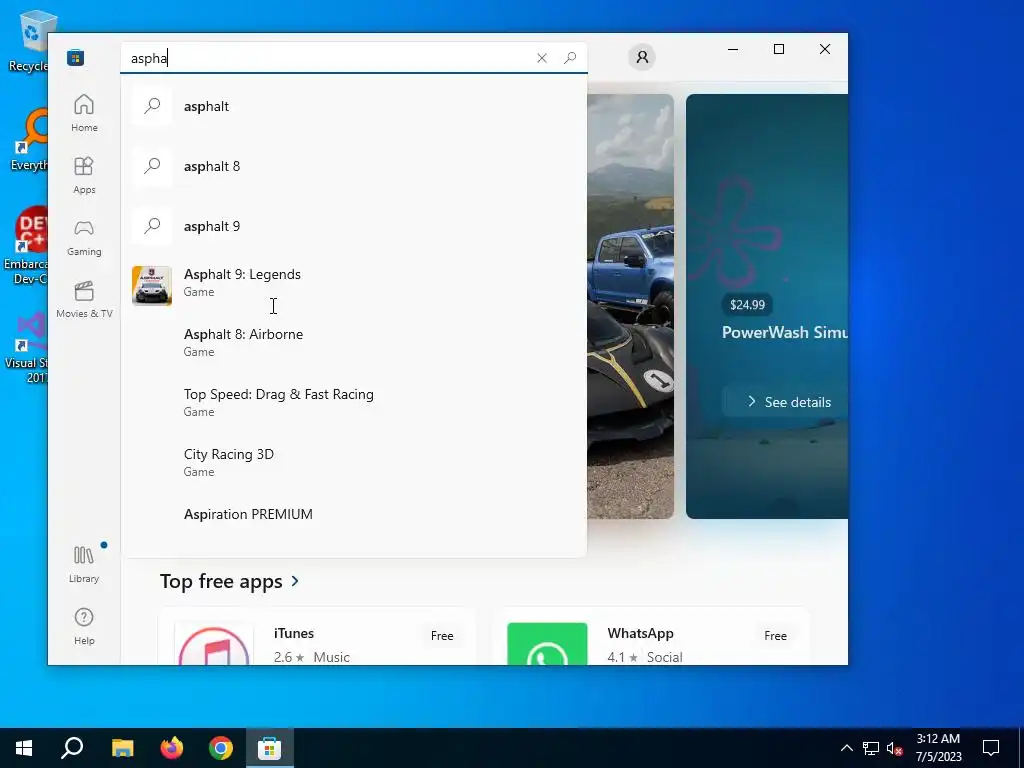The image size is (1024, 768).
Task: Open File Explorer from the taskbar
Action: (x=122, y=748)
